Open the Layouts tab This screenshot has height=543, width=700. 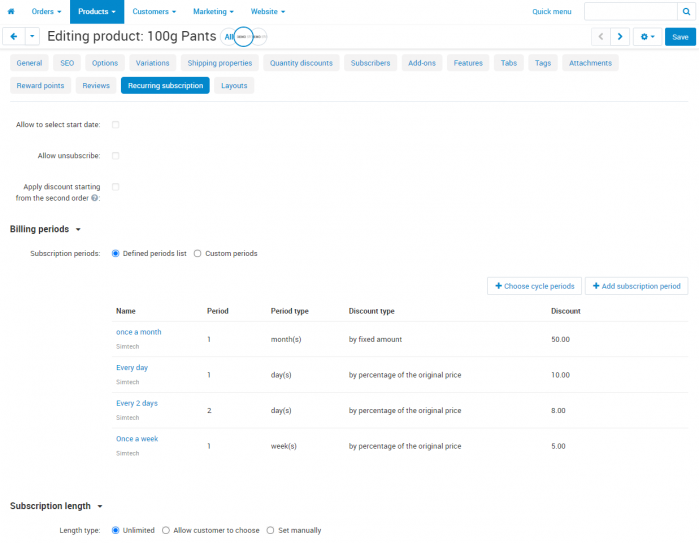point(234,86)
